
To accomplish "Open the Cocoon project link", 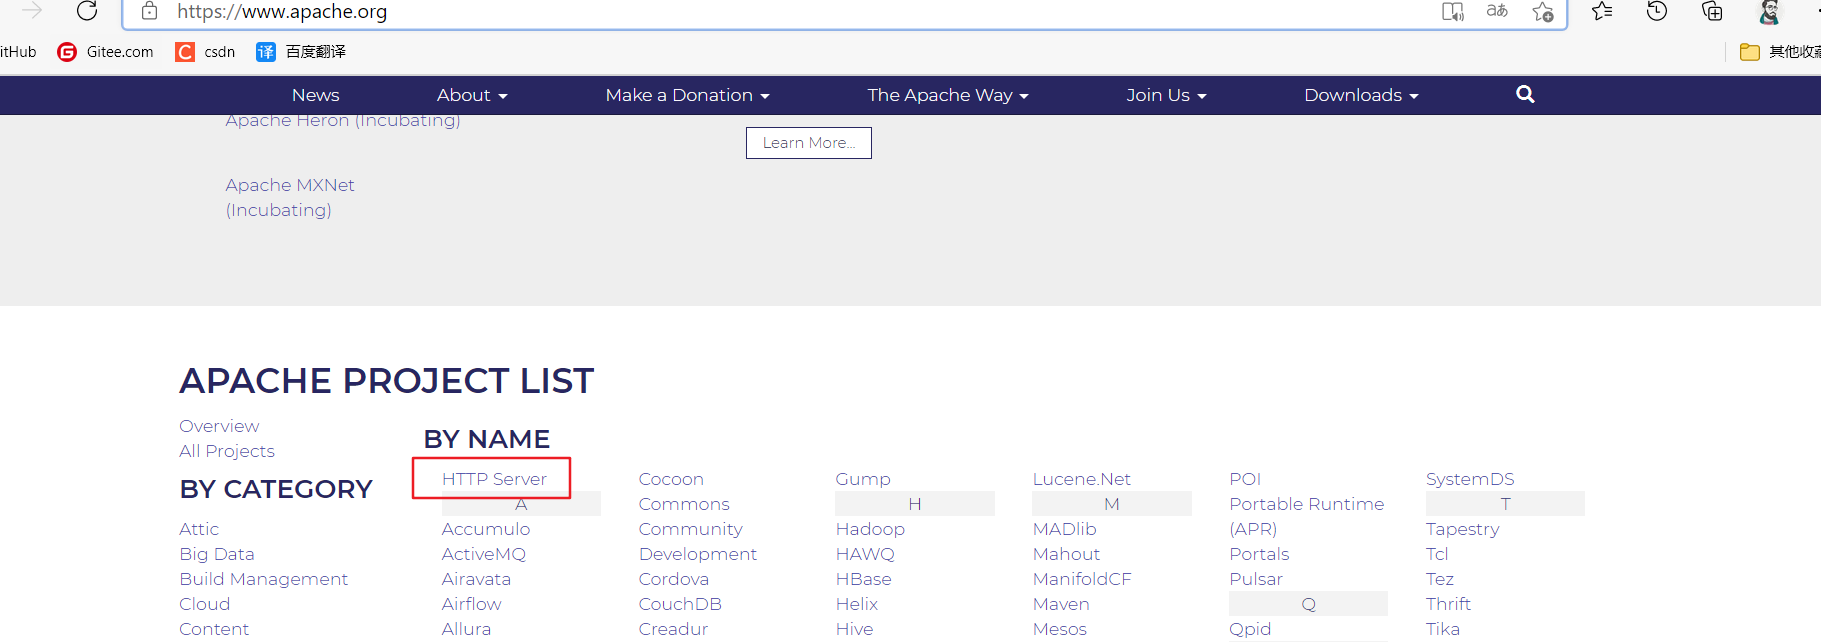I will pyautogui.click(x=671, y=479).
